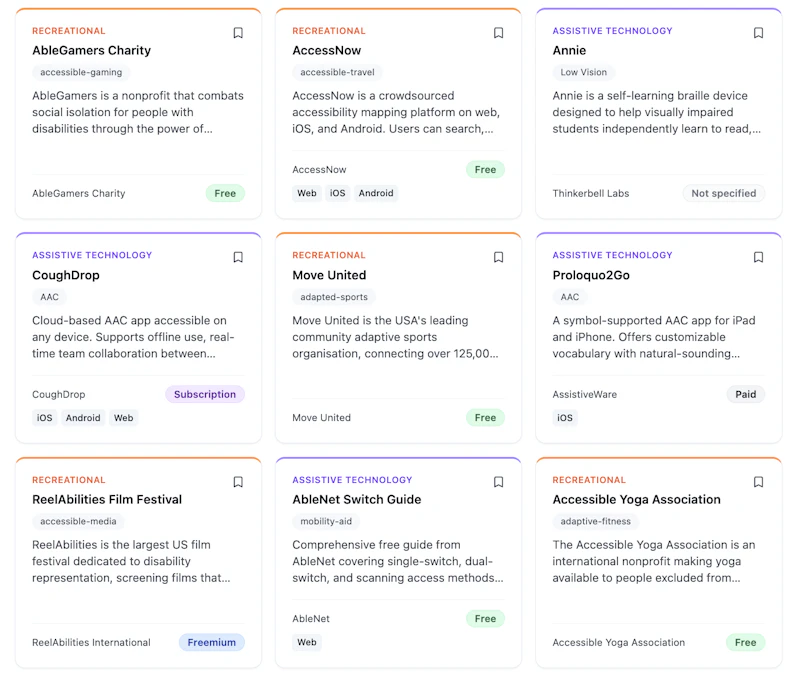
Task: Open the Proloquo2Go card title
Action: click(x=591, y=275)
